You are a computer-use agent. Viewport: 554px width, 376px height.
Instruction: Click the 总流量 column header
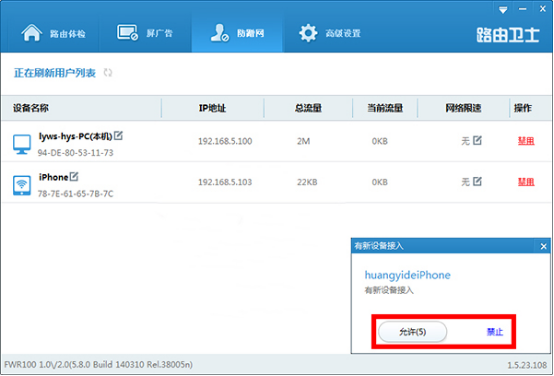tap(308, 108)
